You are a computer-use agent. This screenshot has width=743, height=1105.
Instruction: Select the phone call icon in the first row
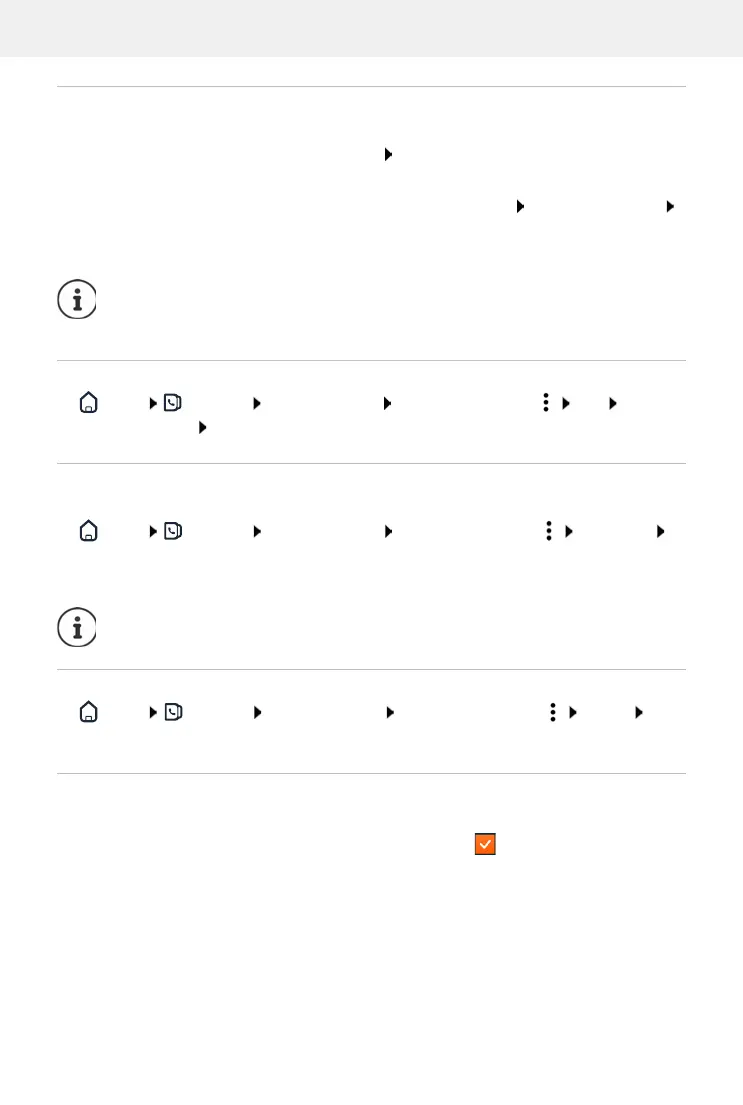click(173, 403)
